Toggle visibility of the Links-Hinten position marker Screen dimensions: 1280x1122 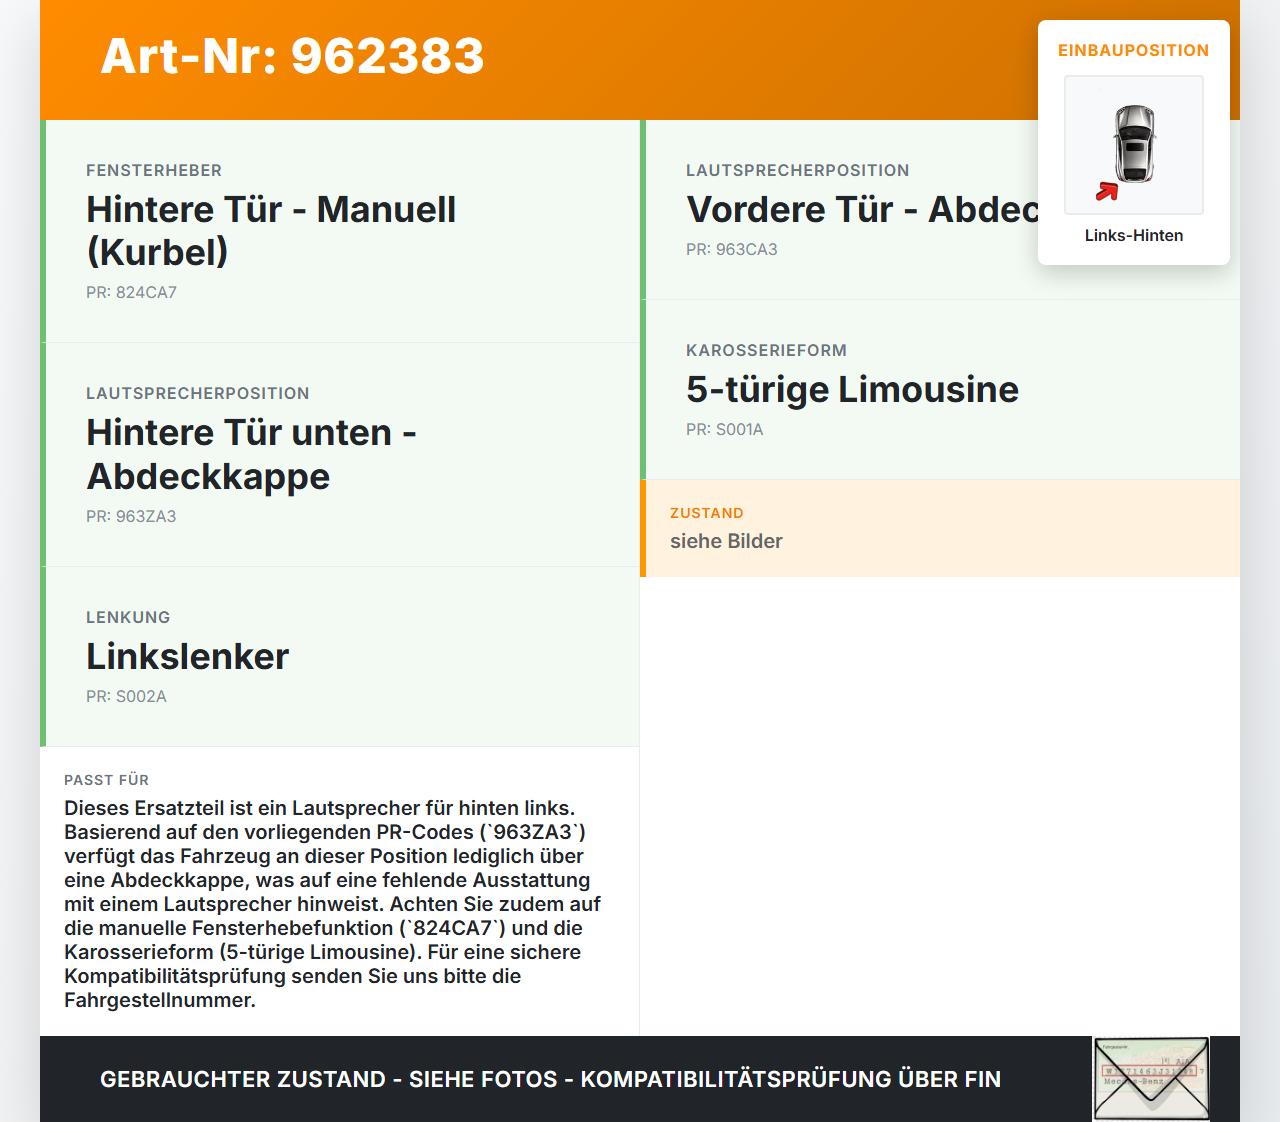pyautogui.click(x=1134, y=235)
